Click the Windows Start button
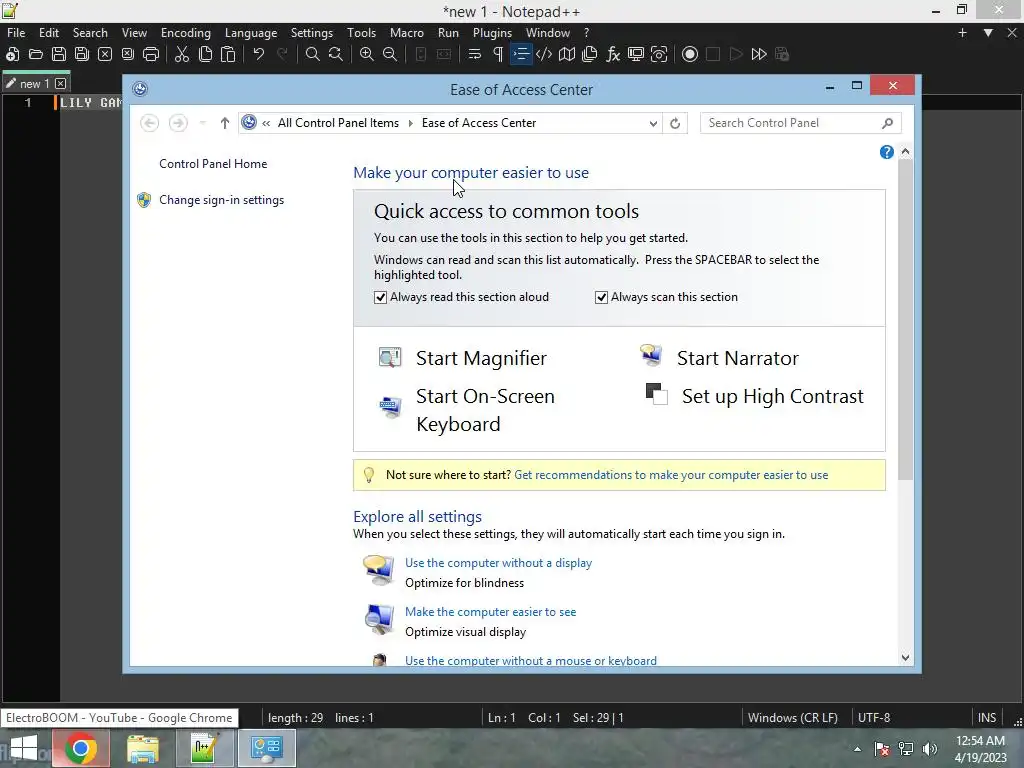 (x=24, y=748)
